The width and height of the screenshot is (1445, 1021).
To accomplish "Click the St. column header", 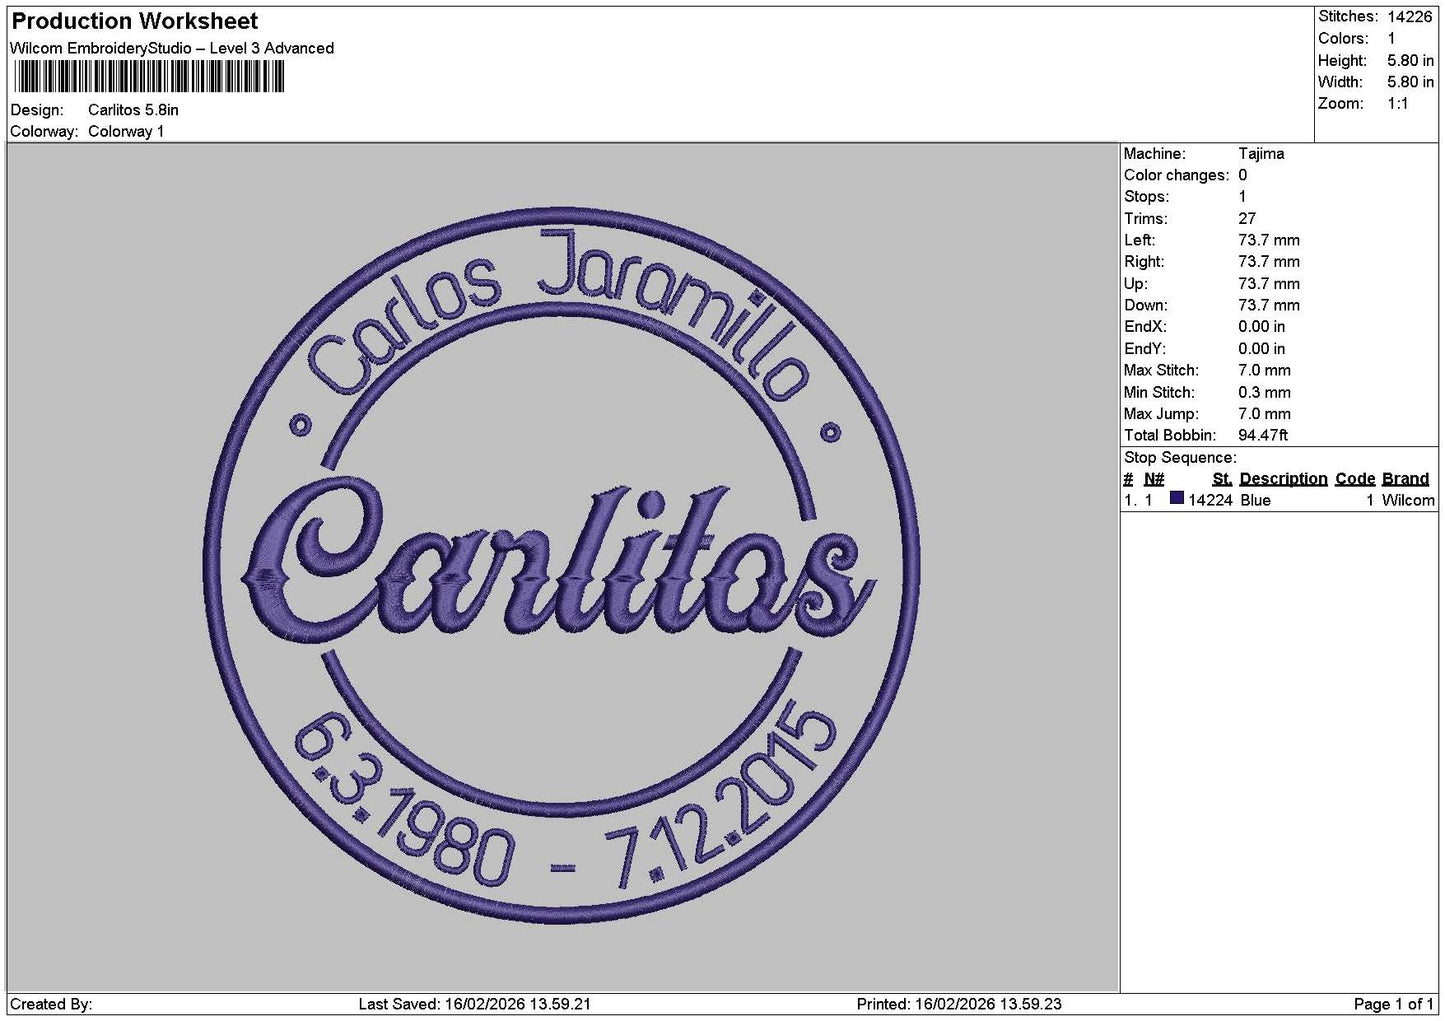I will click(1222, 479).
